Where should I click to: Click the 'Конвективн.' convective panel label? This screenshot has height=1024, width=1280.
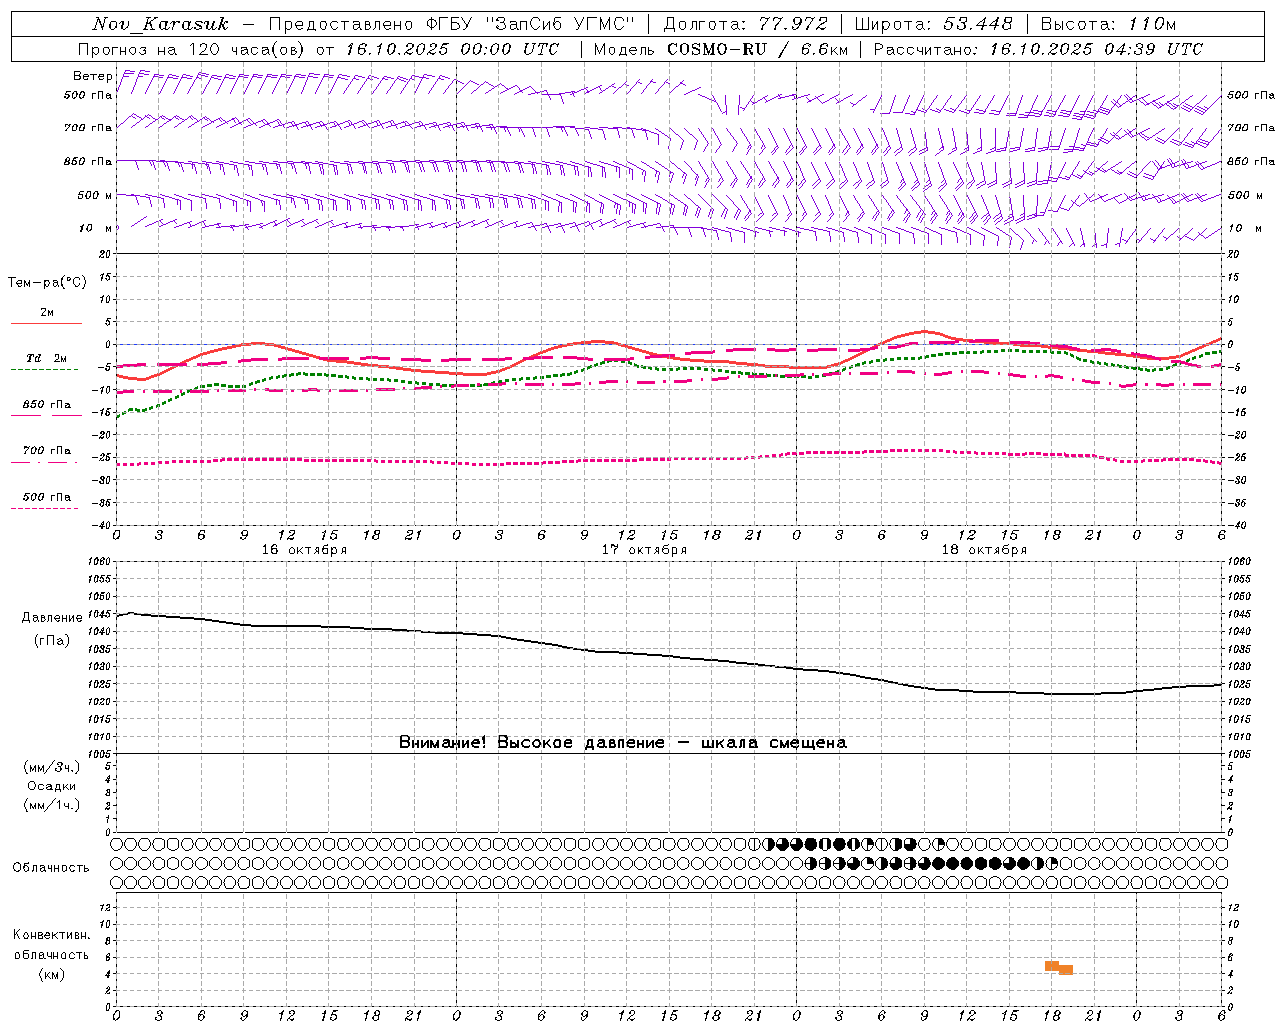click(51, 935)
